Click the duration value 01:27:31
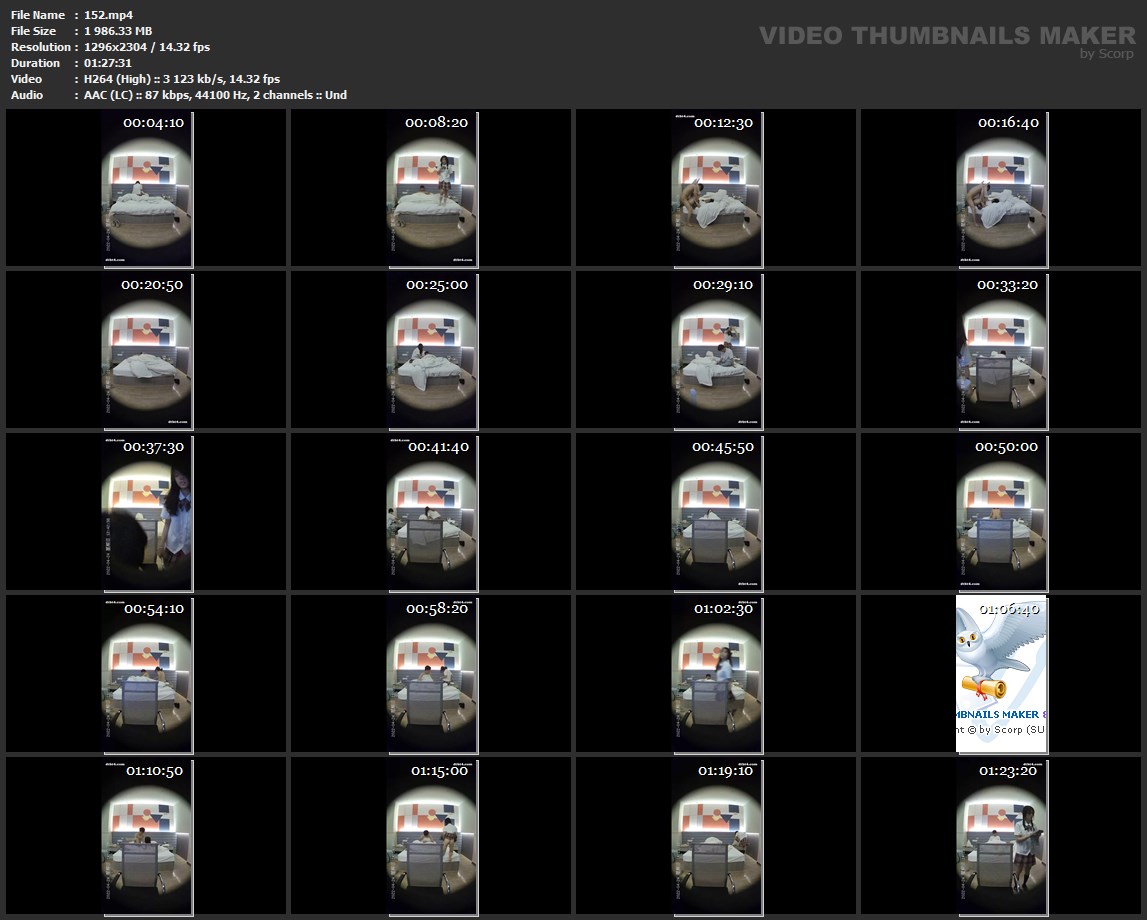 (108, 63)
